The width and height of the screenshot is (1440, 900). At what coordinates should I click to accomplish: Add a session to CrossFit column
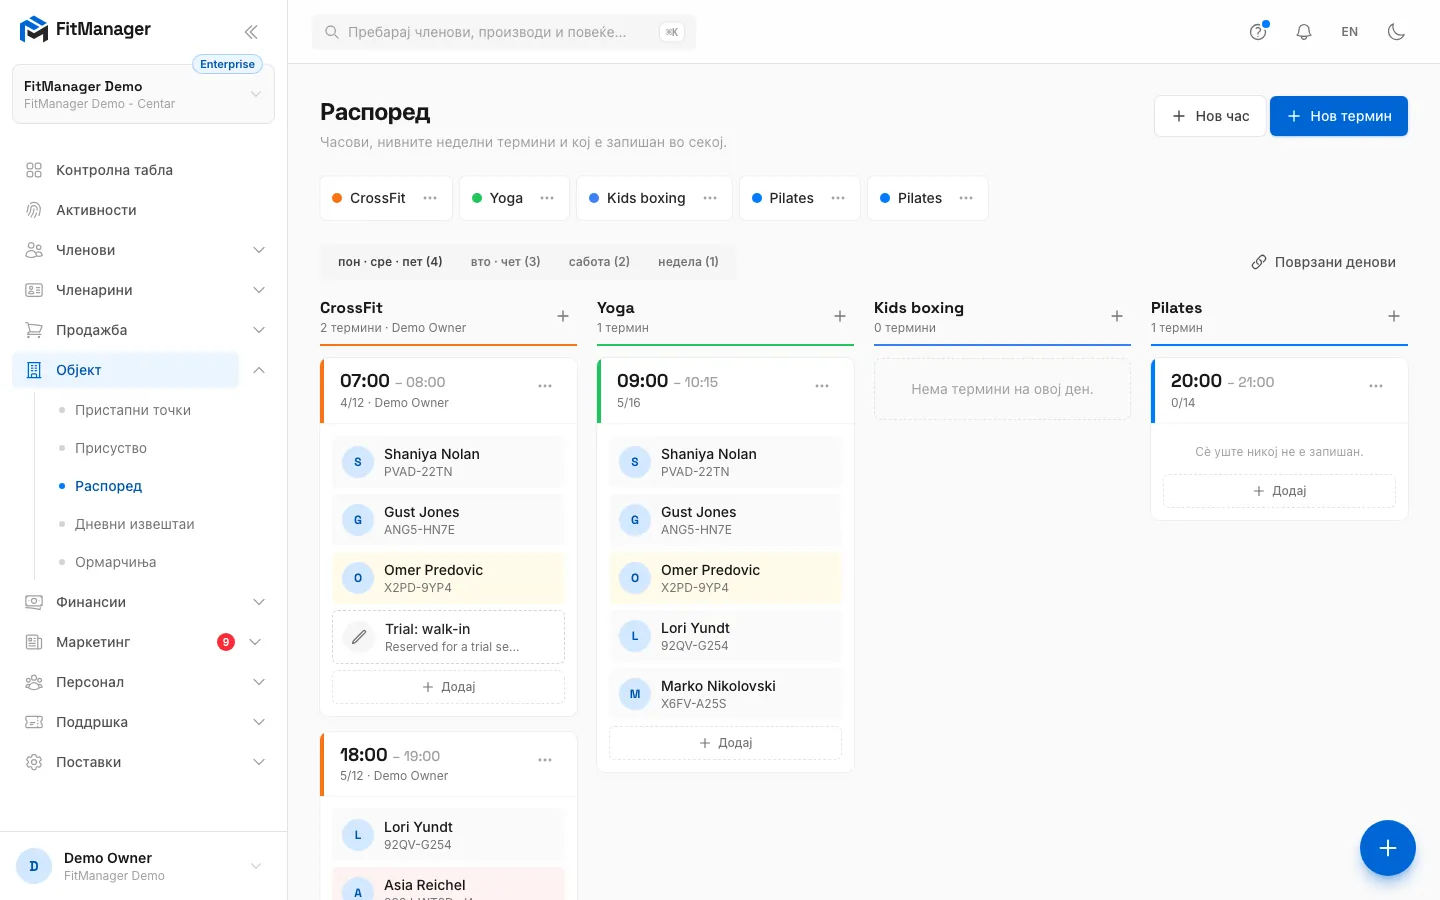pyautogui.click(x=563, y=316)
